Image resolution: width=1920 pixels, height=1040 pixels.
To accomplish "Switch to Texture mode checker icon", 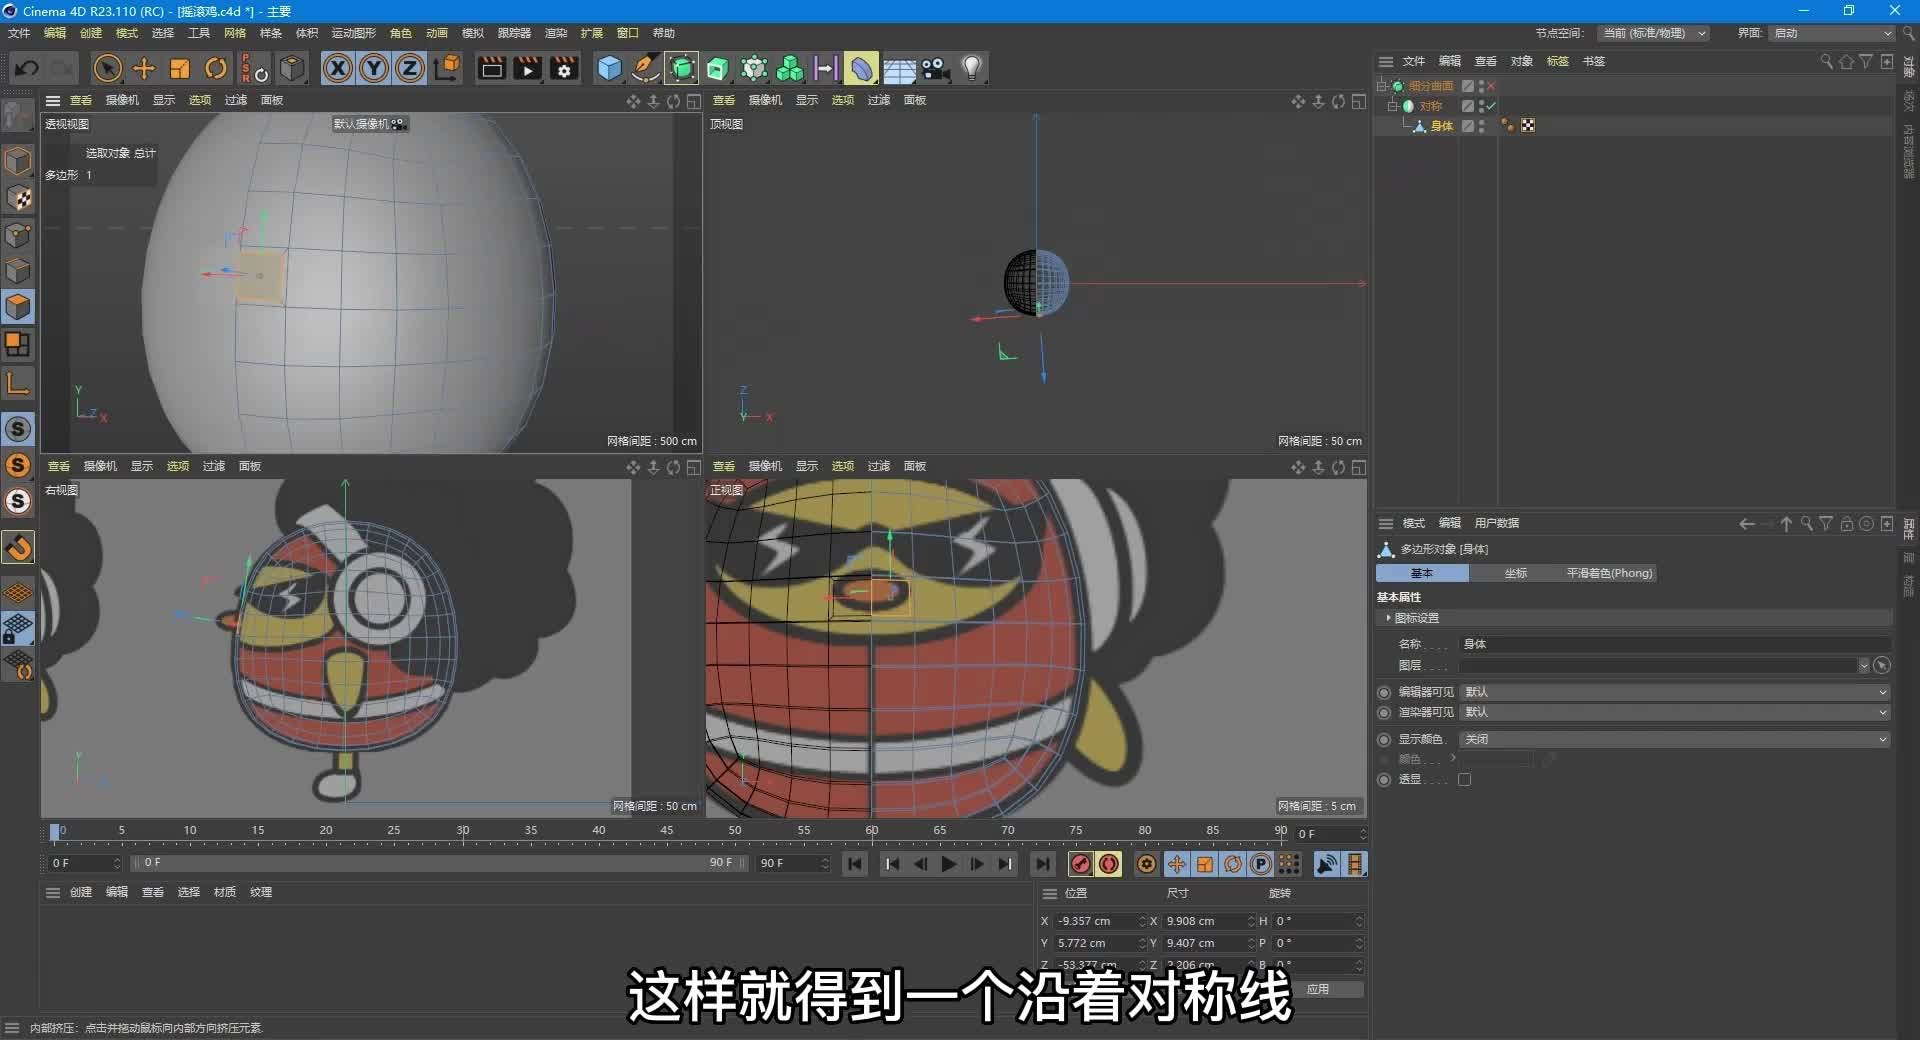I will (18, 198).
